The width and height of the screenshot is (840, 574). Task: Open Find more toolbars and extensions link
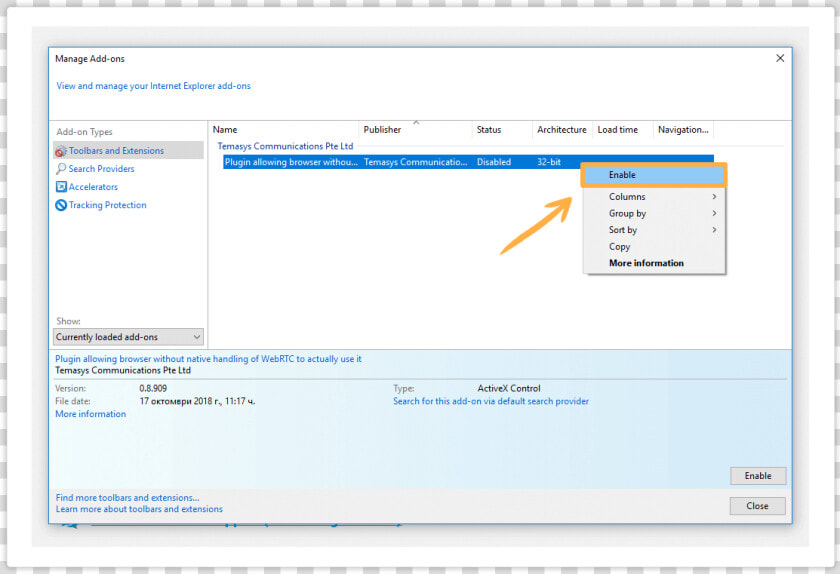128,498
